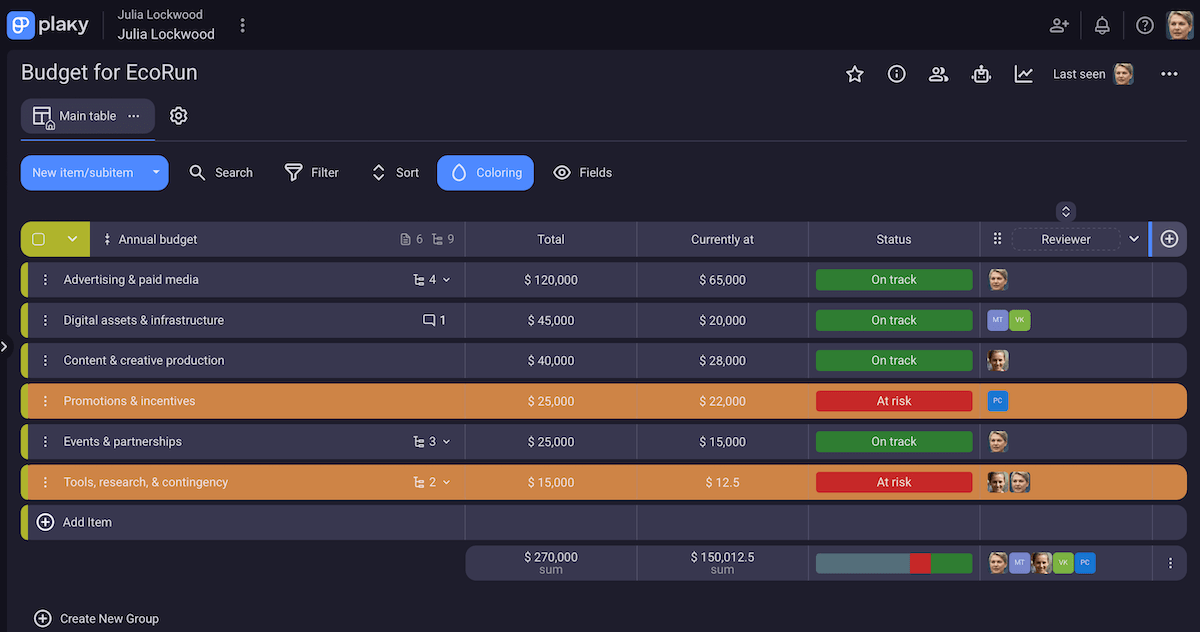Click the automations robot icon
1200x632 pixels.
click(x=981, y=74)
